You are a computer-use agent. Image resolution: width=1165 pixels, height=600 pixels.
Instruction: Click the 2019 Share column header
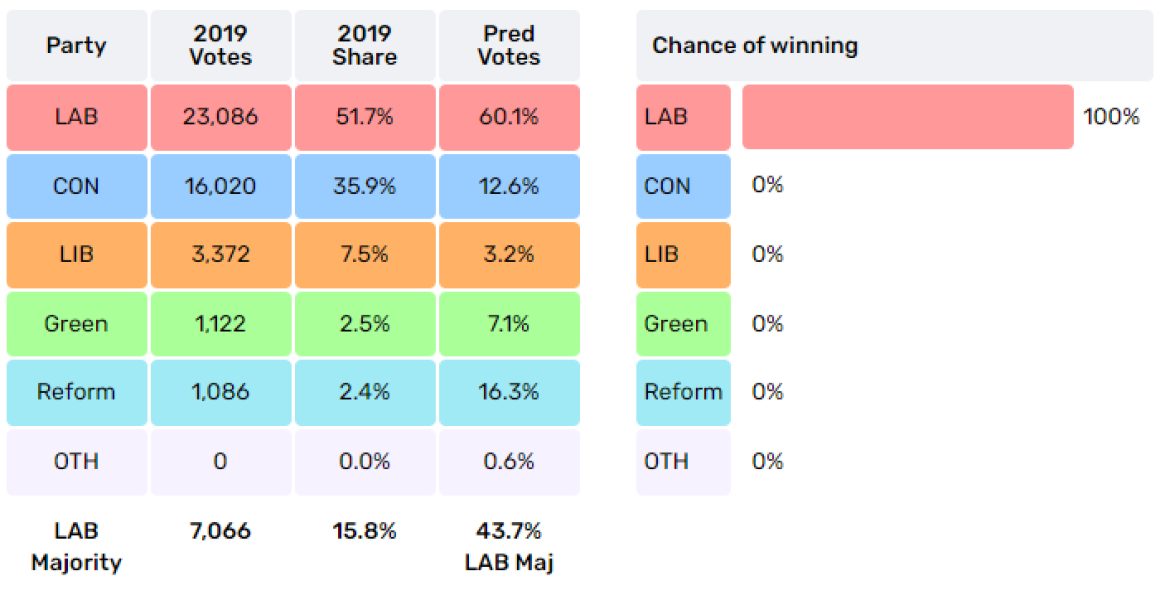(365, 46)
